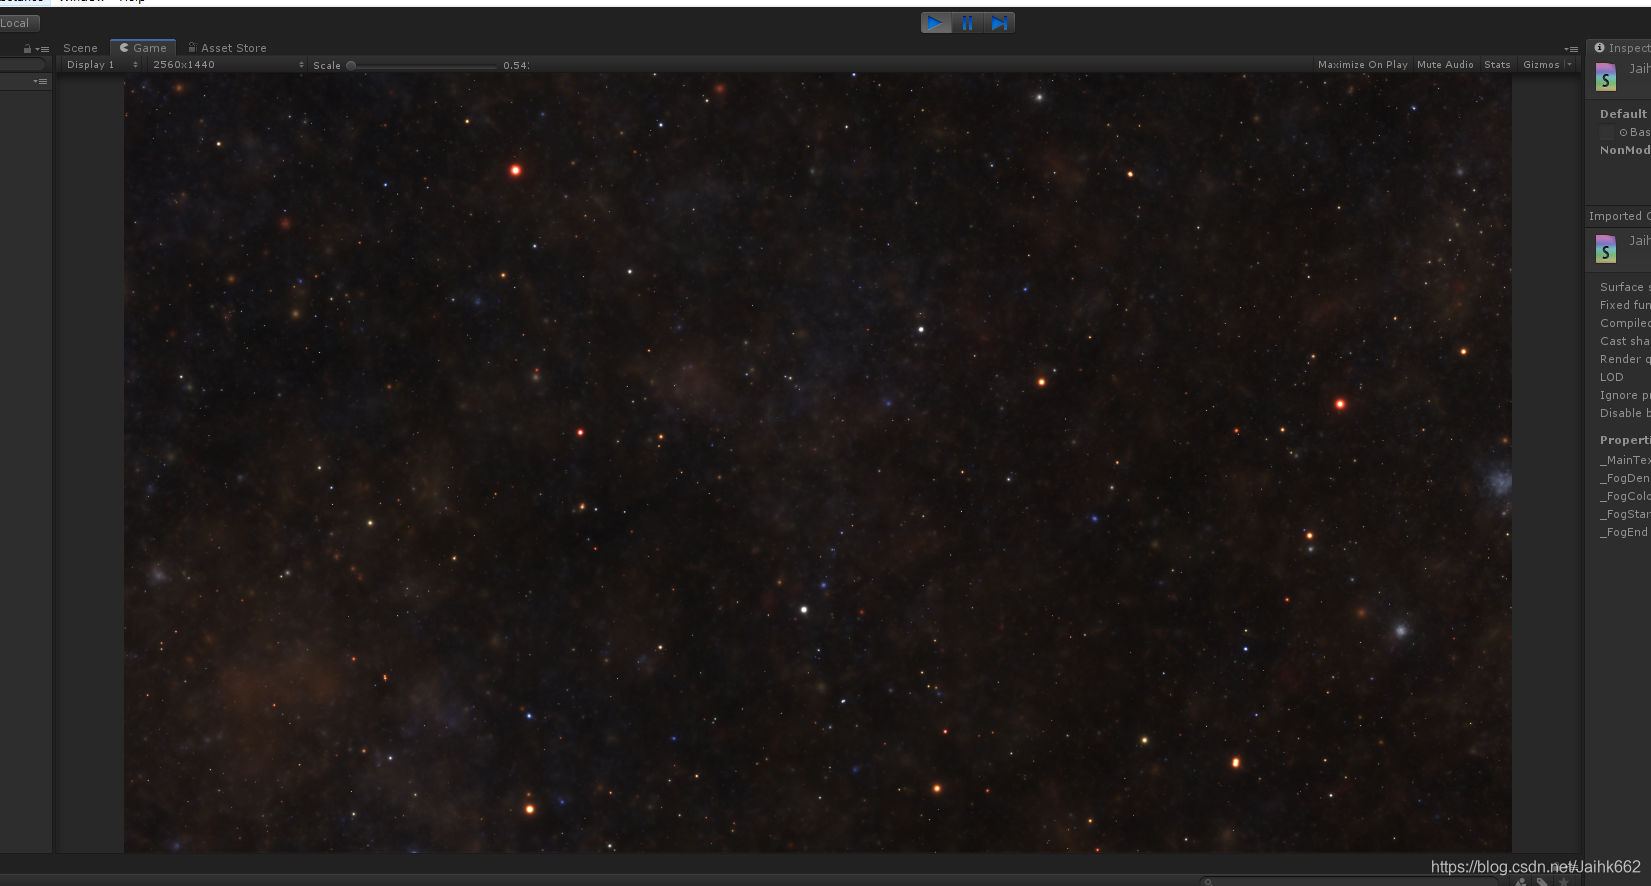Click the Inspector info icon
The width and height of the screenshot is (1651, 886).
(1599, 47)
